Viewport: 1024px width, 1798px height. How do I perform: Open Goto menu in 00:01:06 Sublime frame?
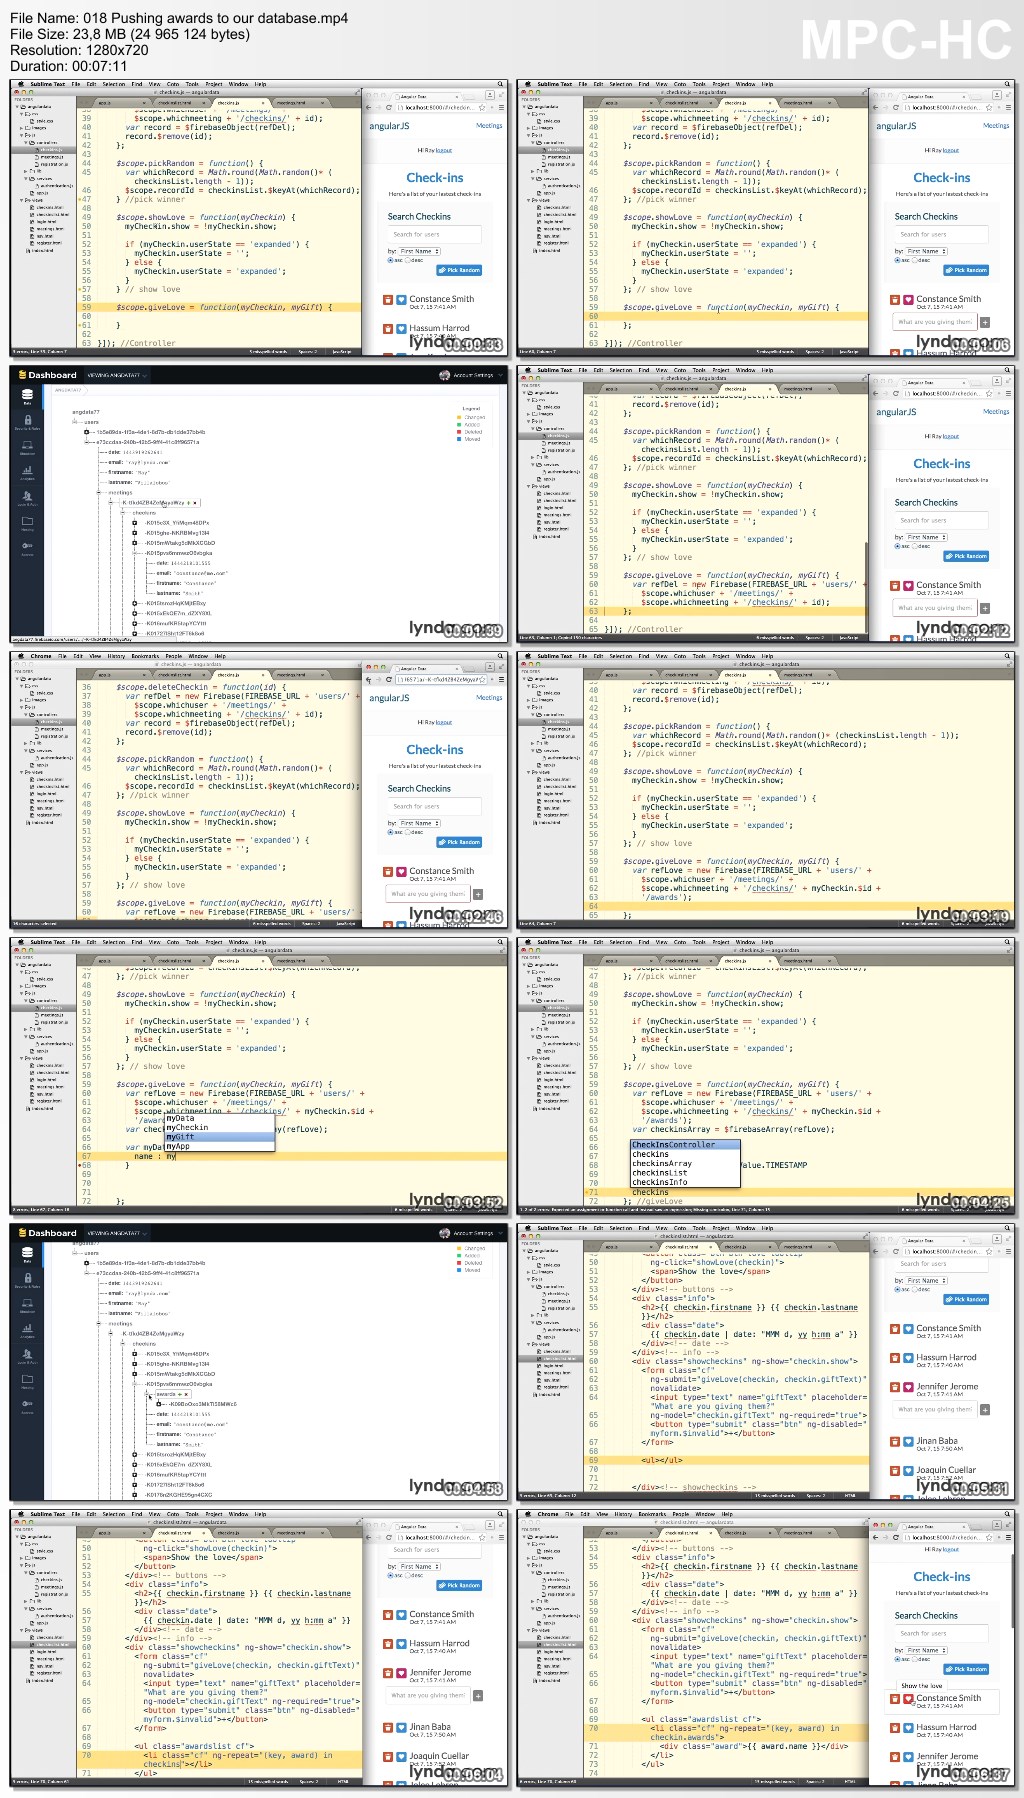679,84
